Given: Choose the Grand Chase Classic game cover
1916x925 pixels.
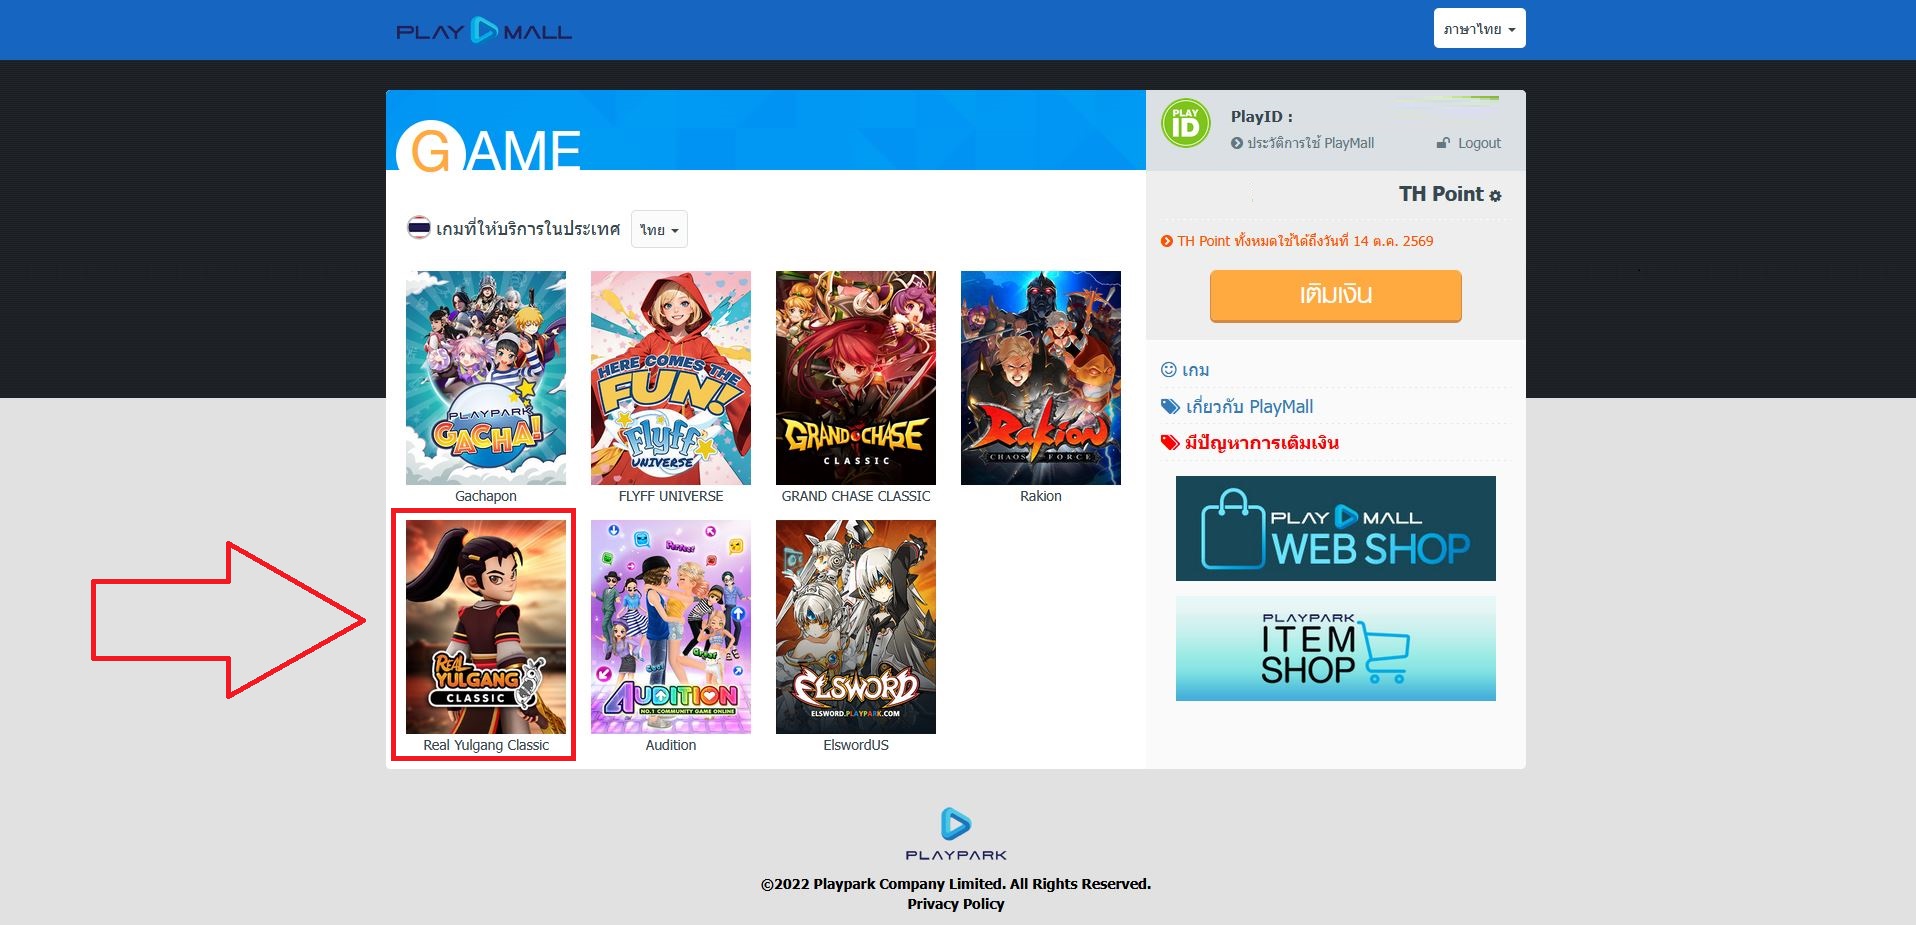Looking at the screenshot, I should [x=856, y=378].
